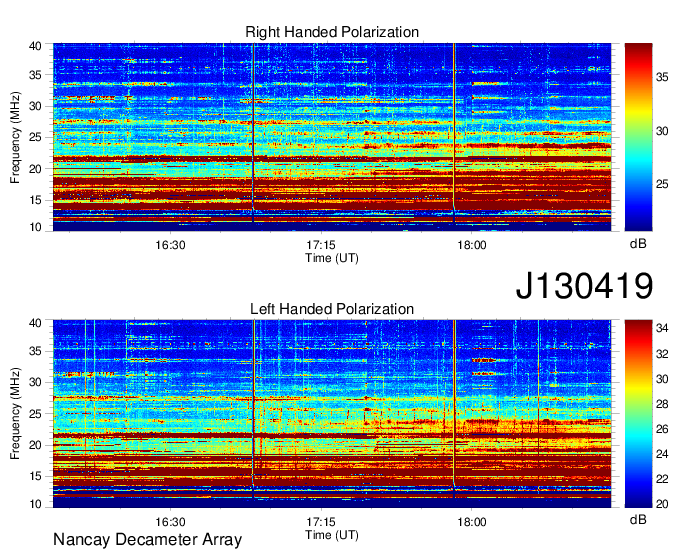Click 16:30 tick under left-handed plot
The height and width of the screenshot is (552, 680).
click(x=170, y=522)
